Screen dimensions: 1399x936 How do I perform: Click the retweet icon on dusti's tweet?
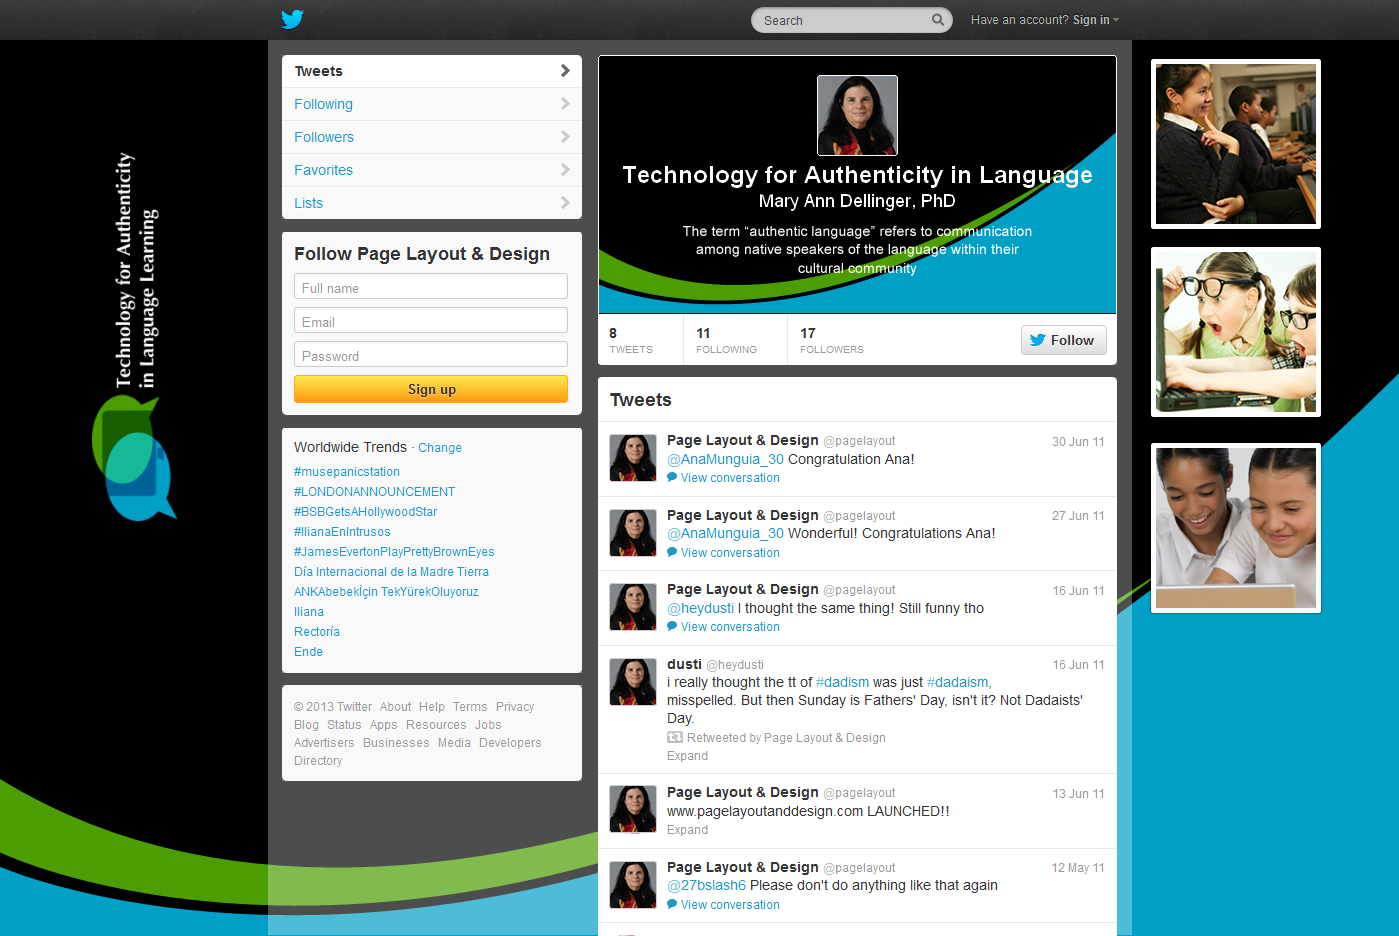tap(675, 738)
